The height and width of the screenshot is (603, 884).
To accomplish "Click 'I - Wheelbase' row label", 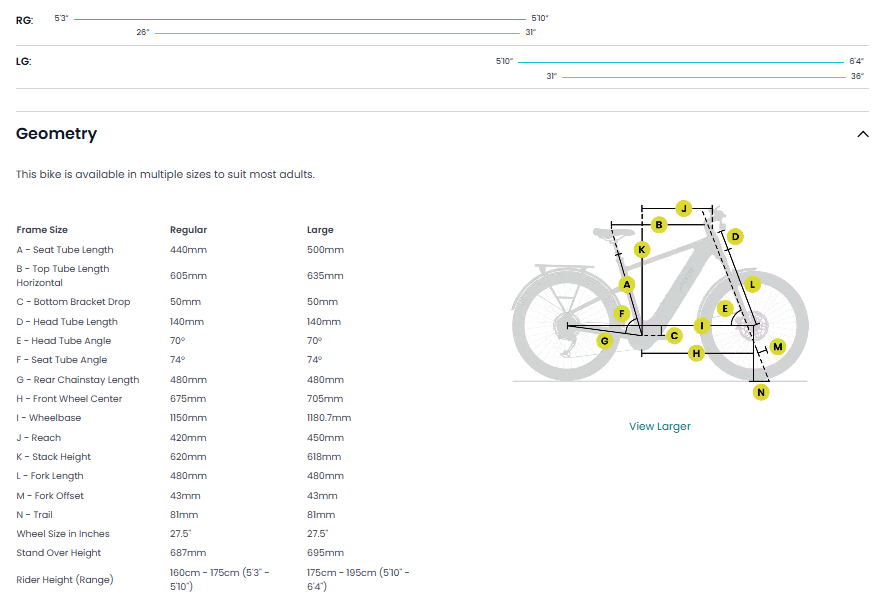I will click(x=48, y=418).
